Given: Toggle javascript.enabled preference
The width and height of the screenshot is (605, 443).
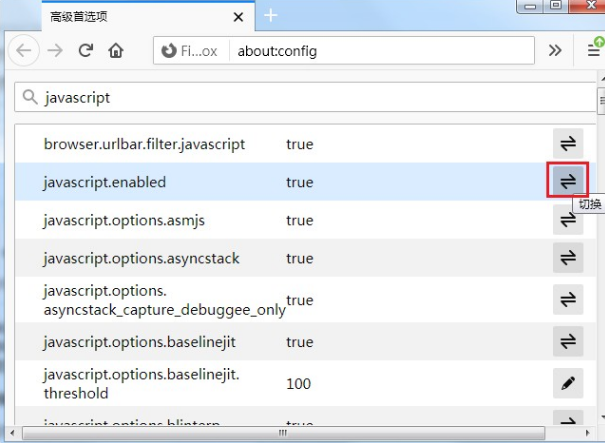Looking at the screenshot, I should (568, 182).
